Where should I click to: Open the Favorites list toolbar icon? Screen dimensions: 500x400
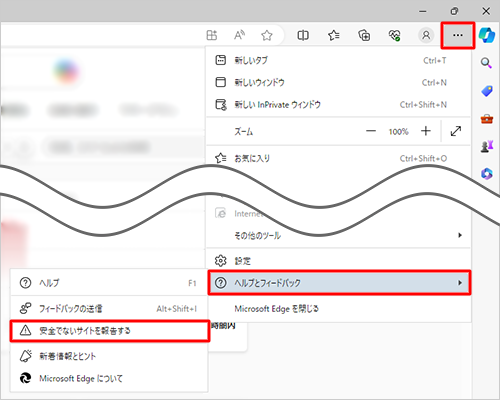point(334,35)
